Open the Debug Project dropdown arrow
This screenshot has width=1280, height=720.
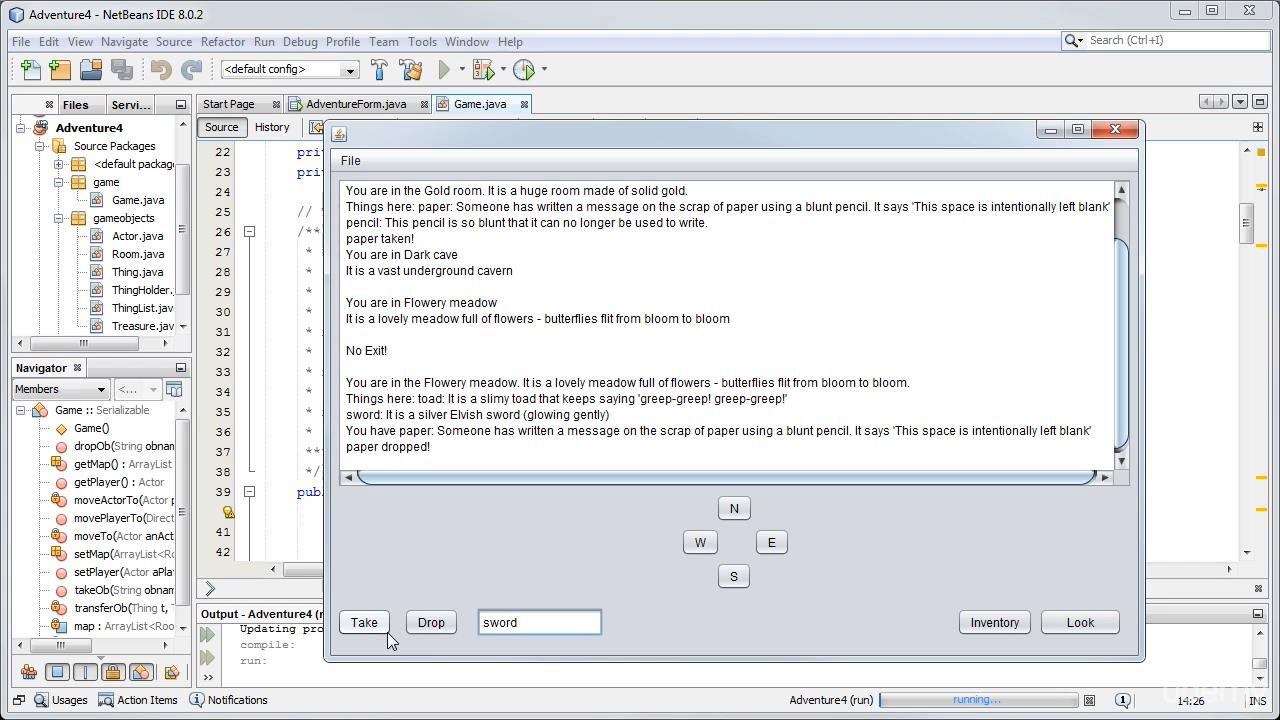pyautogui.click(x=503, y=69)
